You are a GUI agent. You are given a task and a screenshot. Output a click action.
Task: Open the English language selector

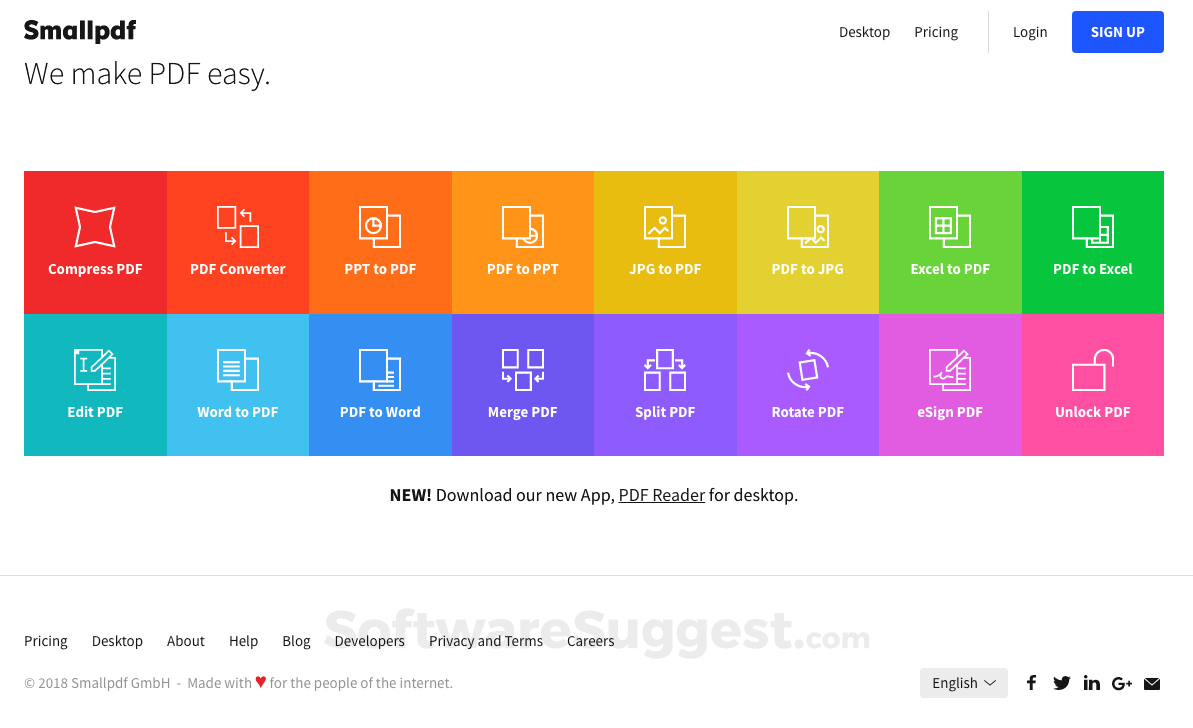(x=962, y=682)
